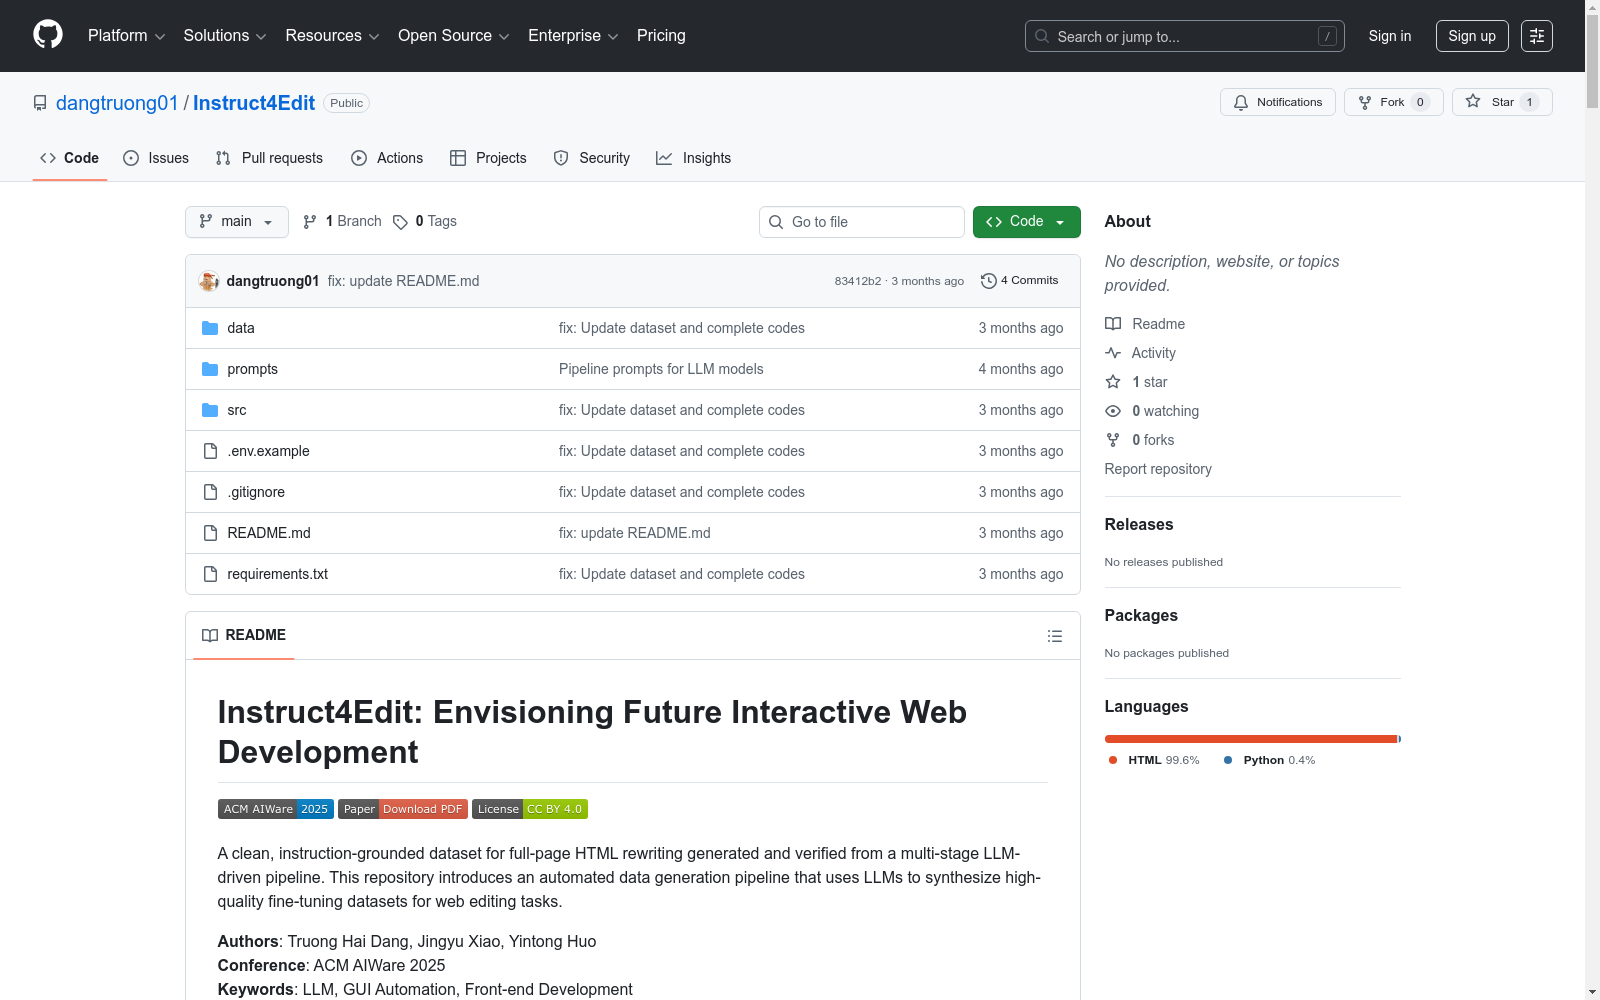The width and height of the screenshot is (1600, 1000).
Task: Select the README tab in file viewer
Action: [x=244, y=635]
